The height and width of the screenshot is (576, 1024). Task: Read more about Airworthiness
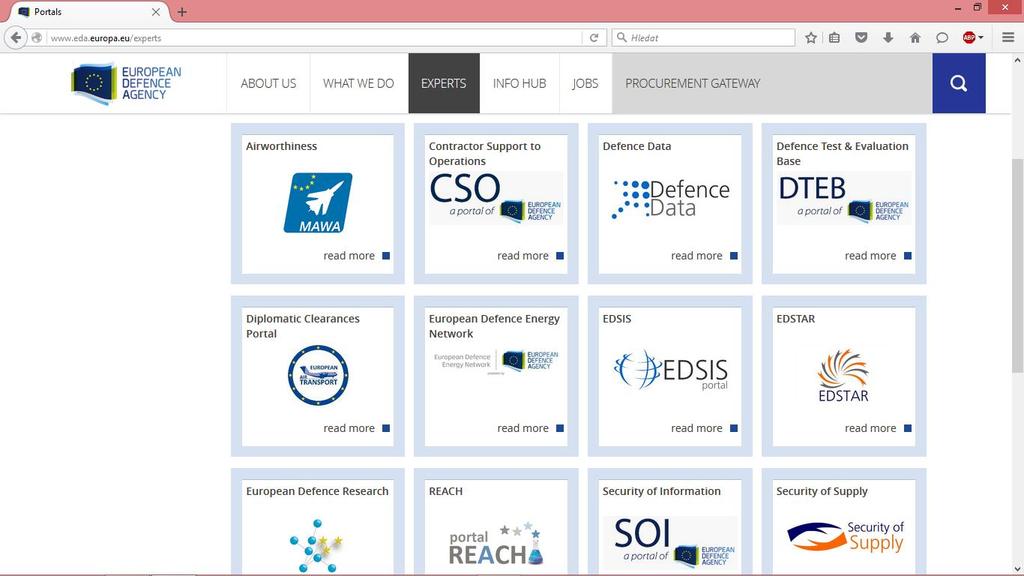tap(357, 256)
